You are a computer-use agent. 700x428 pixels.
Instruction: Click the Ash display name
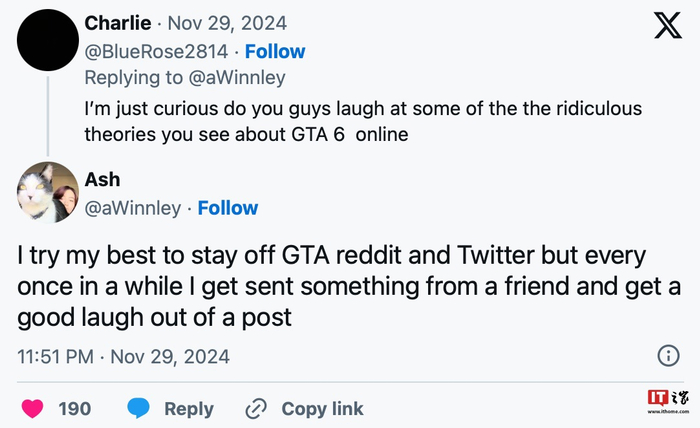[x=102, y=179]
